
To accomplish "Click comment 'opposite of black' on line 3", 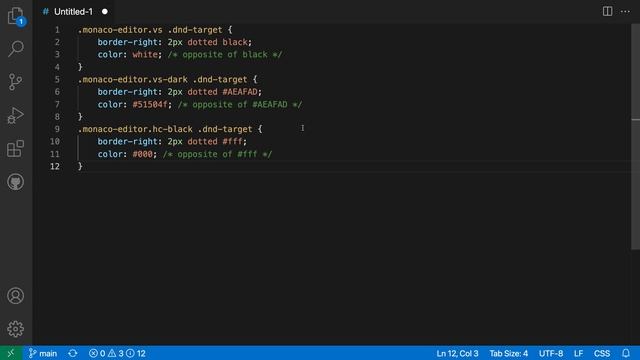I will tap(225, 55).
